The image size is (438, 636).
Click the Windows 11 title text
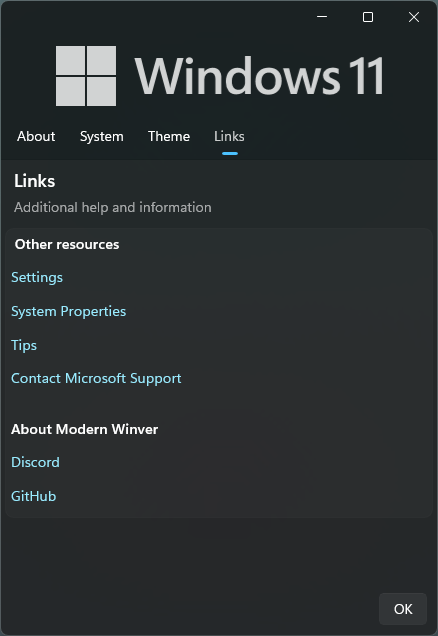259,76
